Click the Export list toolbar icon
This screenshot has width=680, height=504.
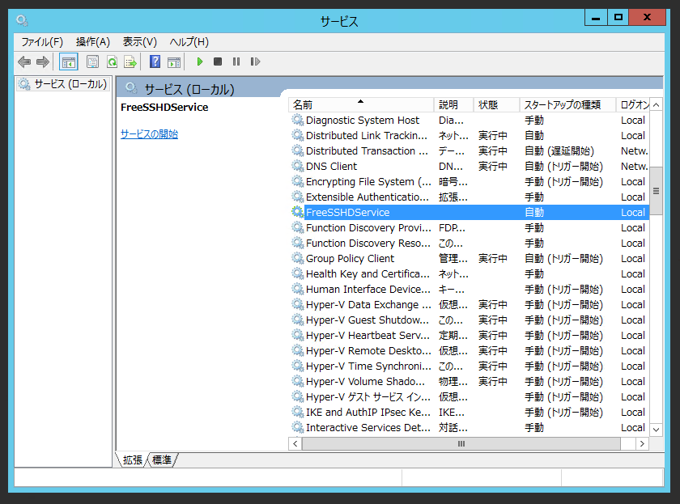[130, 62]
